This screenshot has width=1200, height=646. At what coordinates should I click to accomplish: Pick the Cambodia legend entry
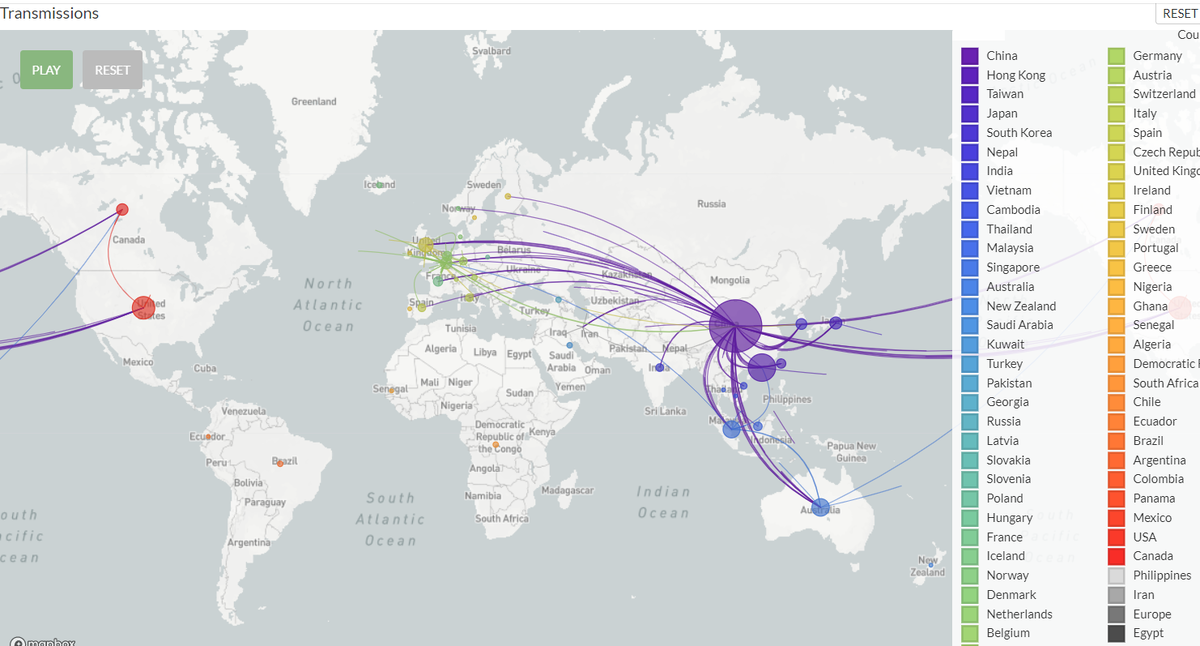pos(1013,210)
